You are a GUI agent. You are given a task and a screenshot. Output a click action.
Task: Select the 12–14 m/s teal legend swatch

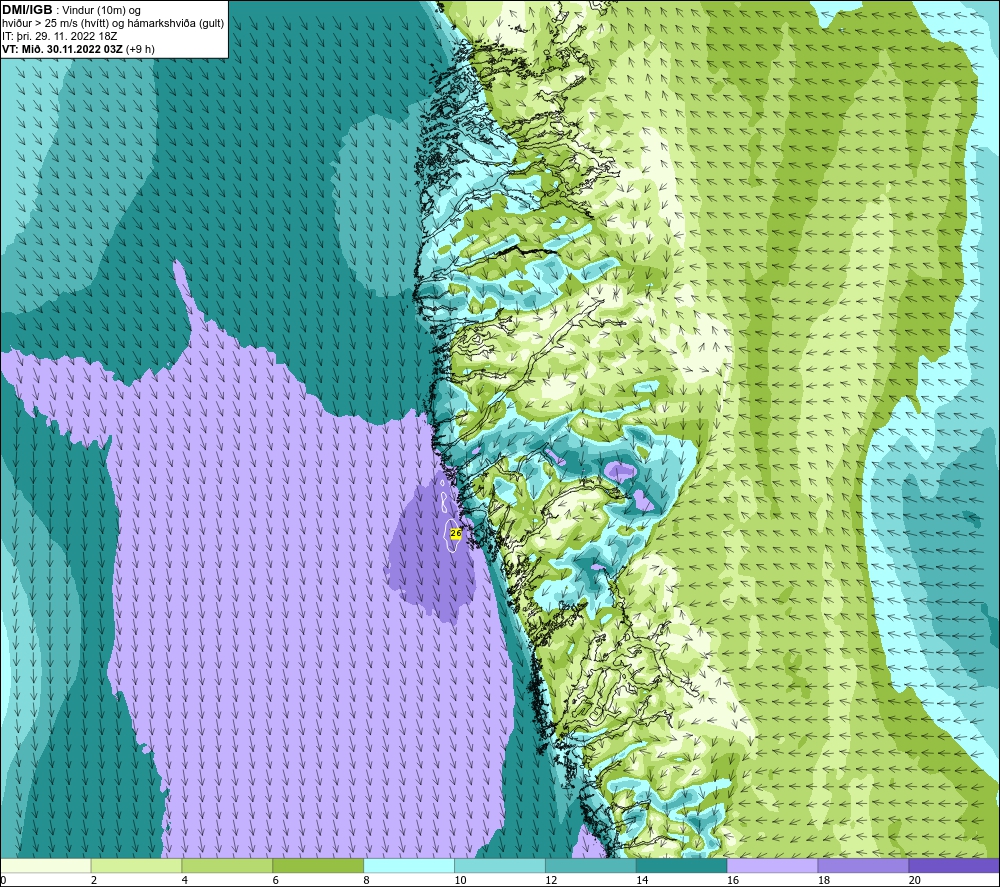point(591,866)
